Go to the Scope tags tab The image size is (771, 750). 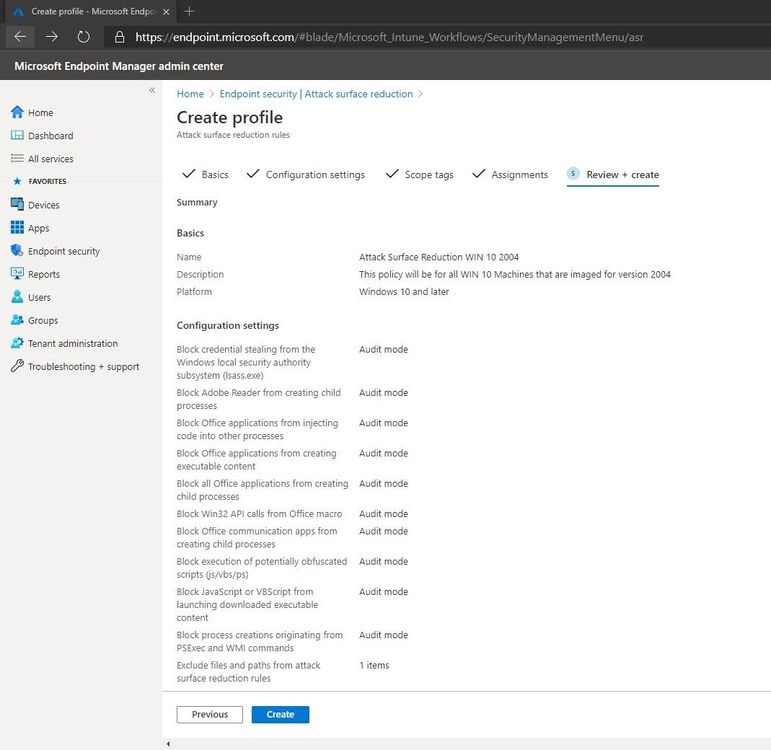429,175
